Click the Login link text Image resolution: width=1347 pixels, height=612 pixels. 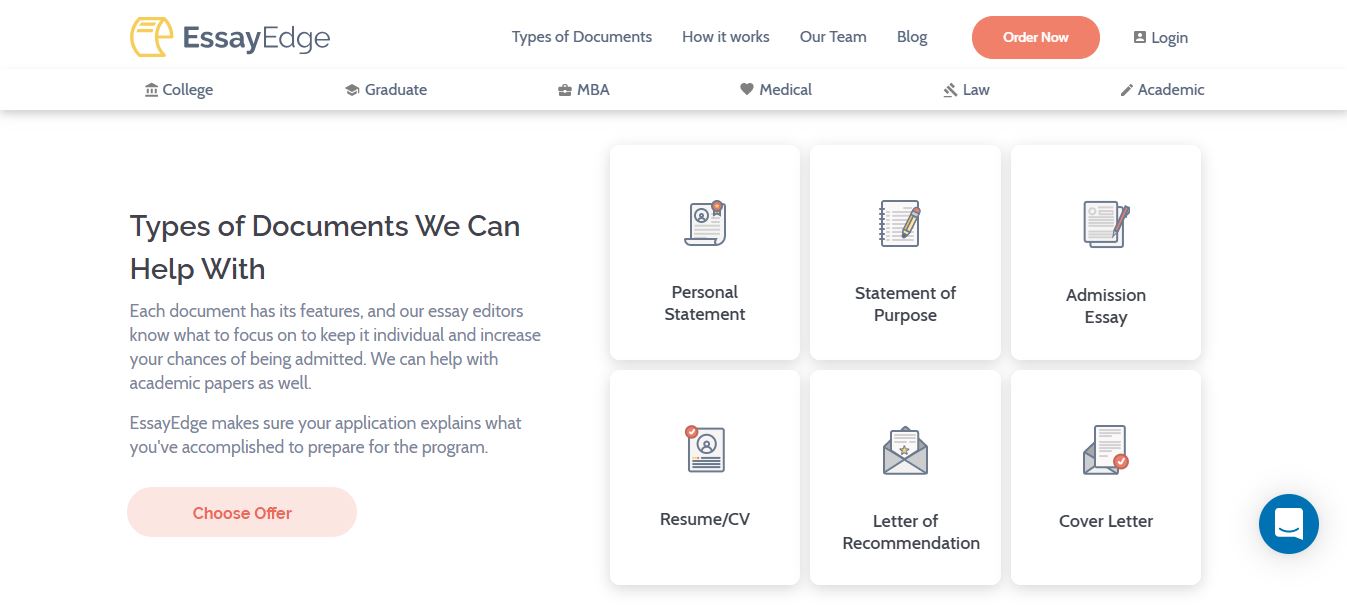[1169, 38]
